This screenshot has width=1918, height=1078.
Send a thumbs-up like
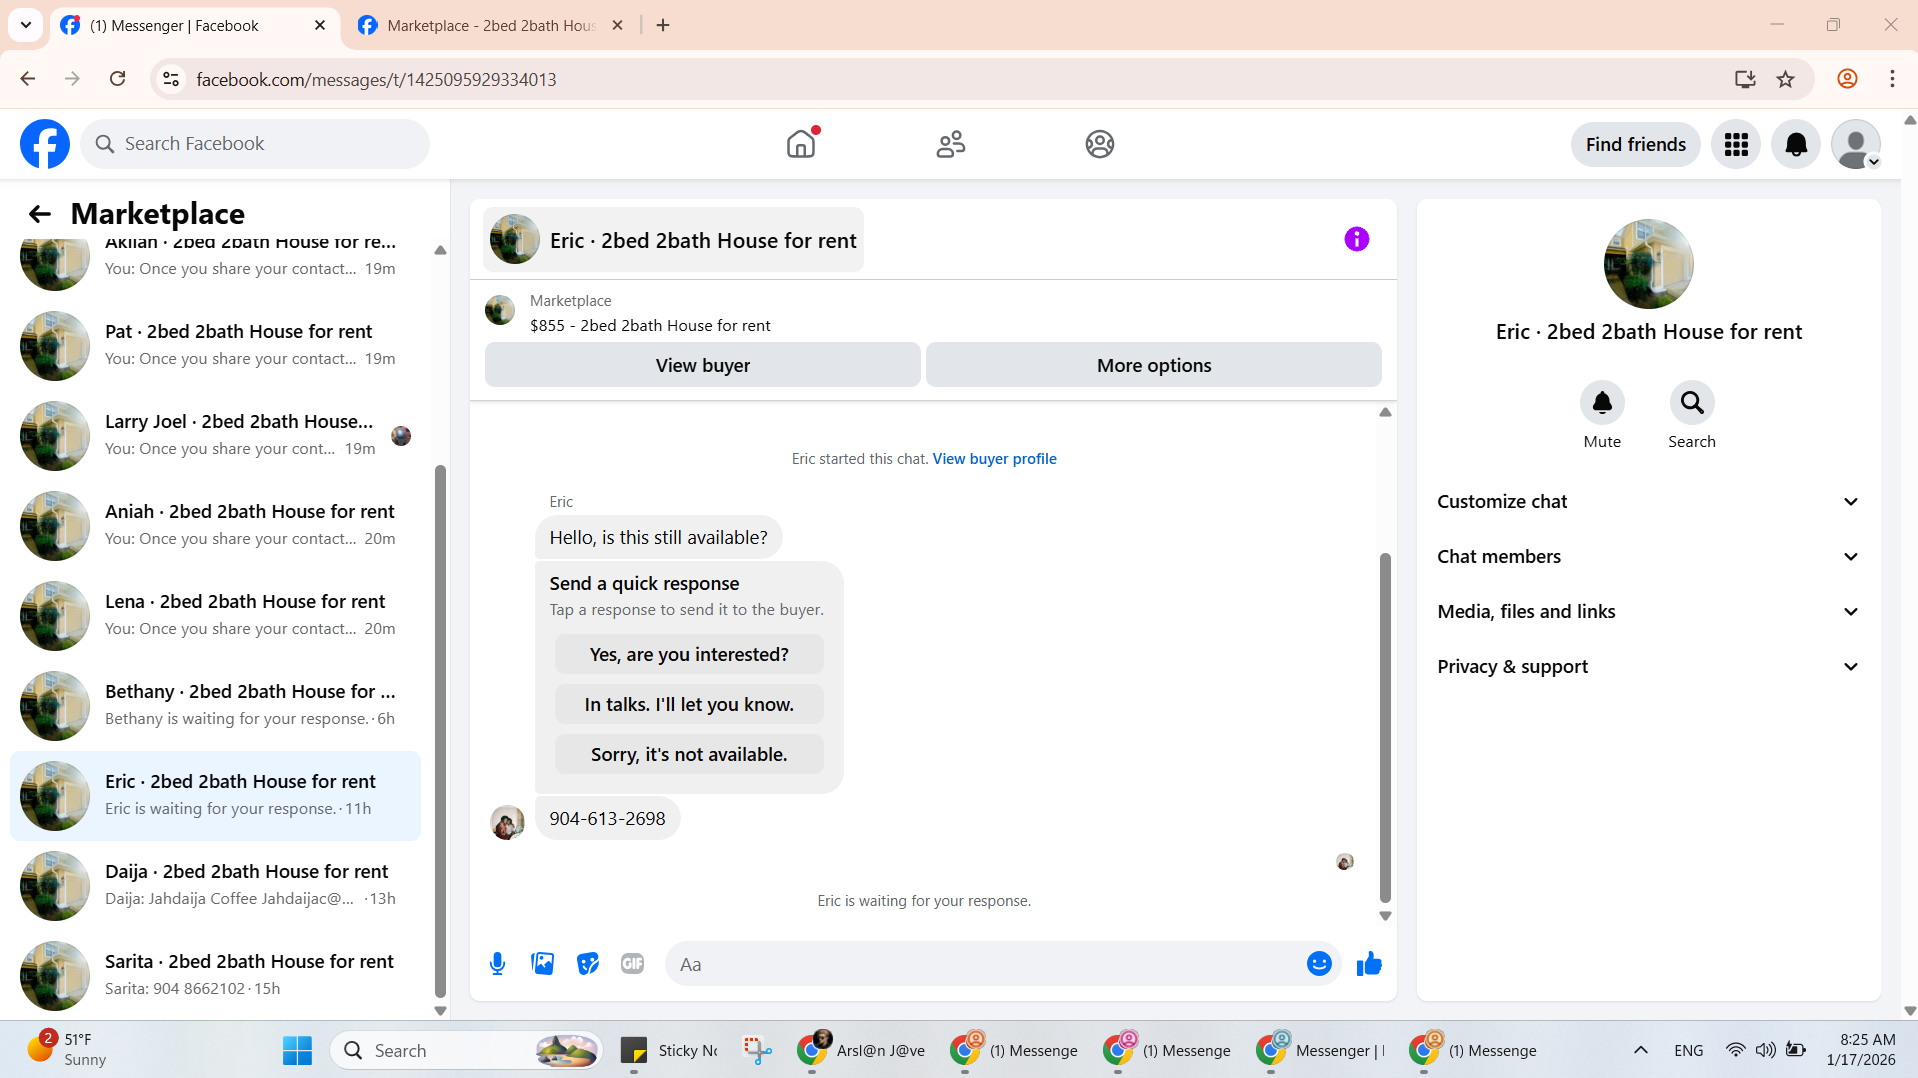(x=1369, y=964)
